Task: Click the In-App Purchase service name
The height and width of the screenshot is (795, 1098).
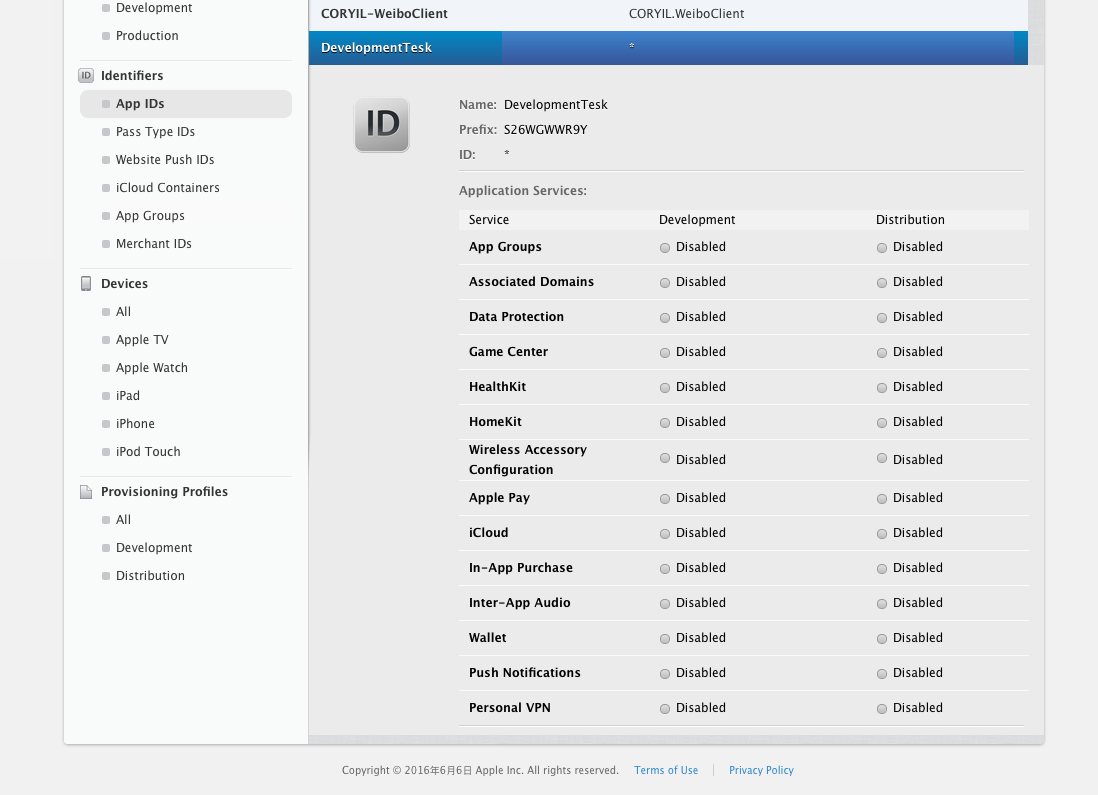Action: 520,567
